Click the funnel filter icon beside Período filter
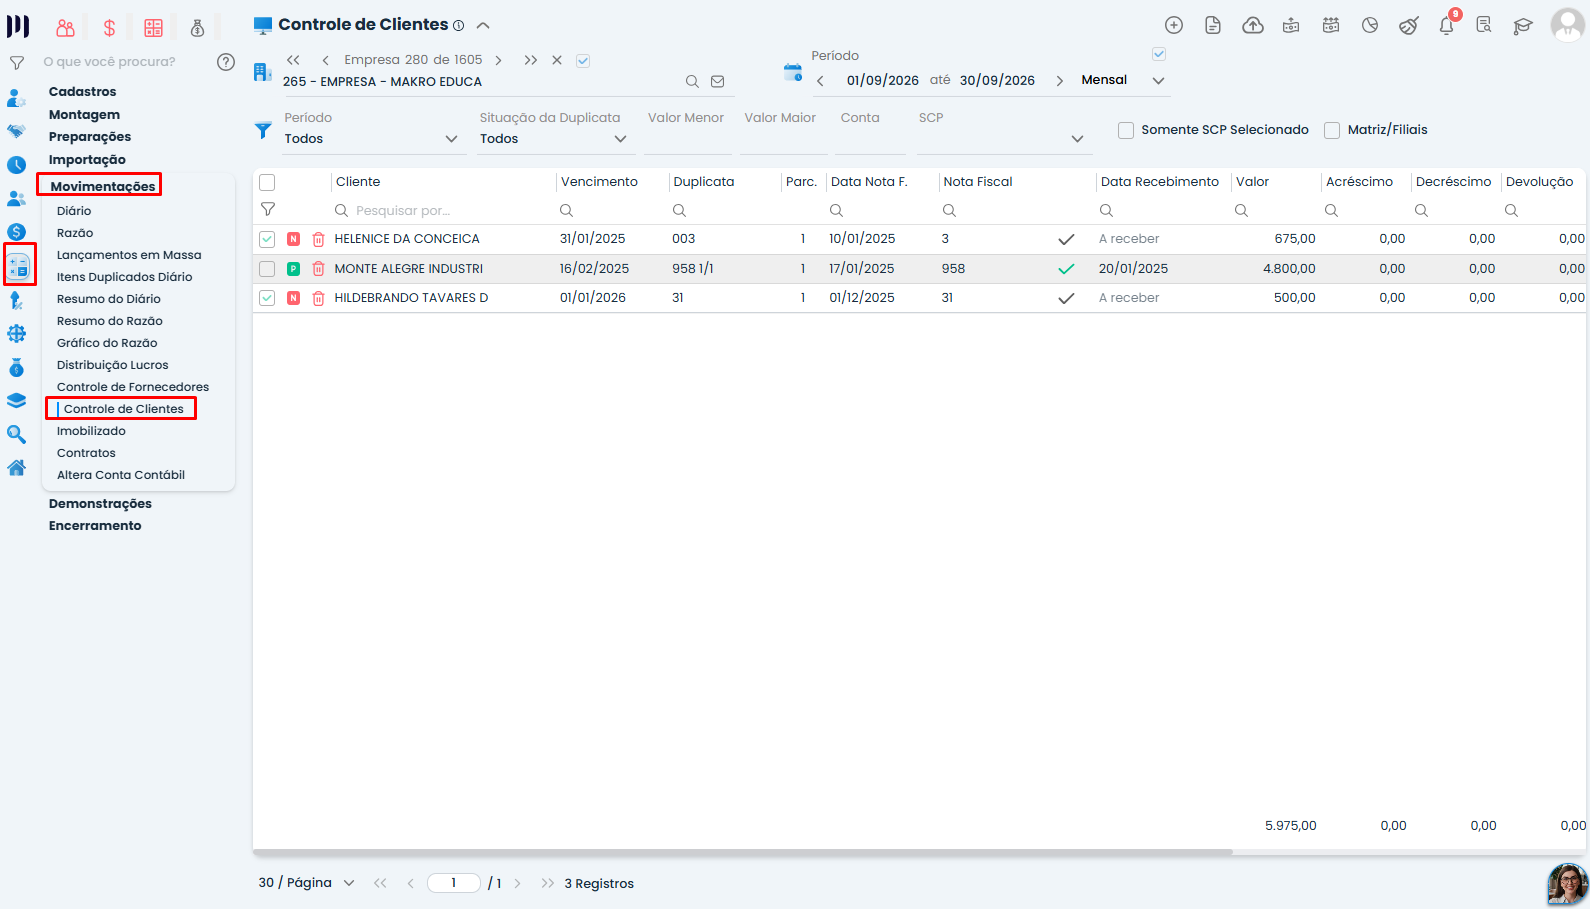 263,130
